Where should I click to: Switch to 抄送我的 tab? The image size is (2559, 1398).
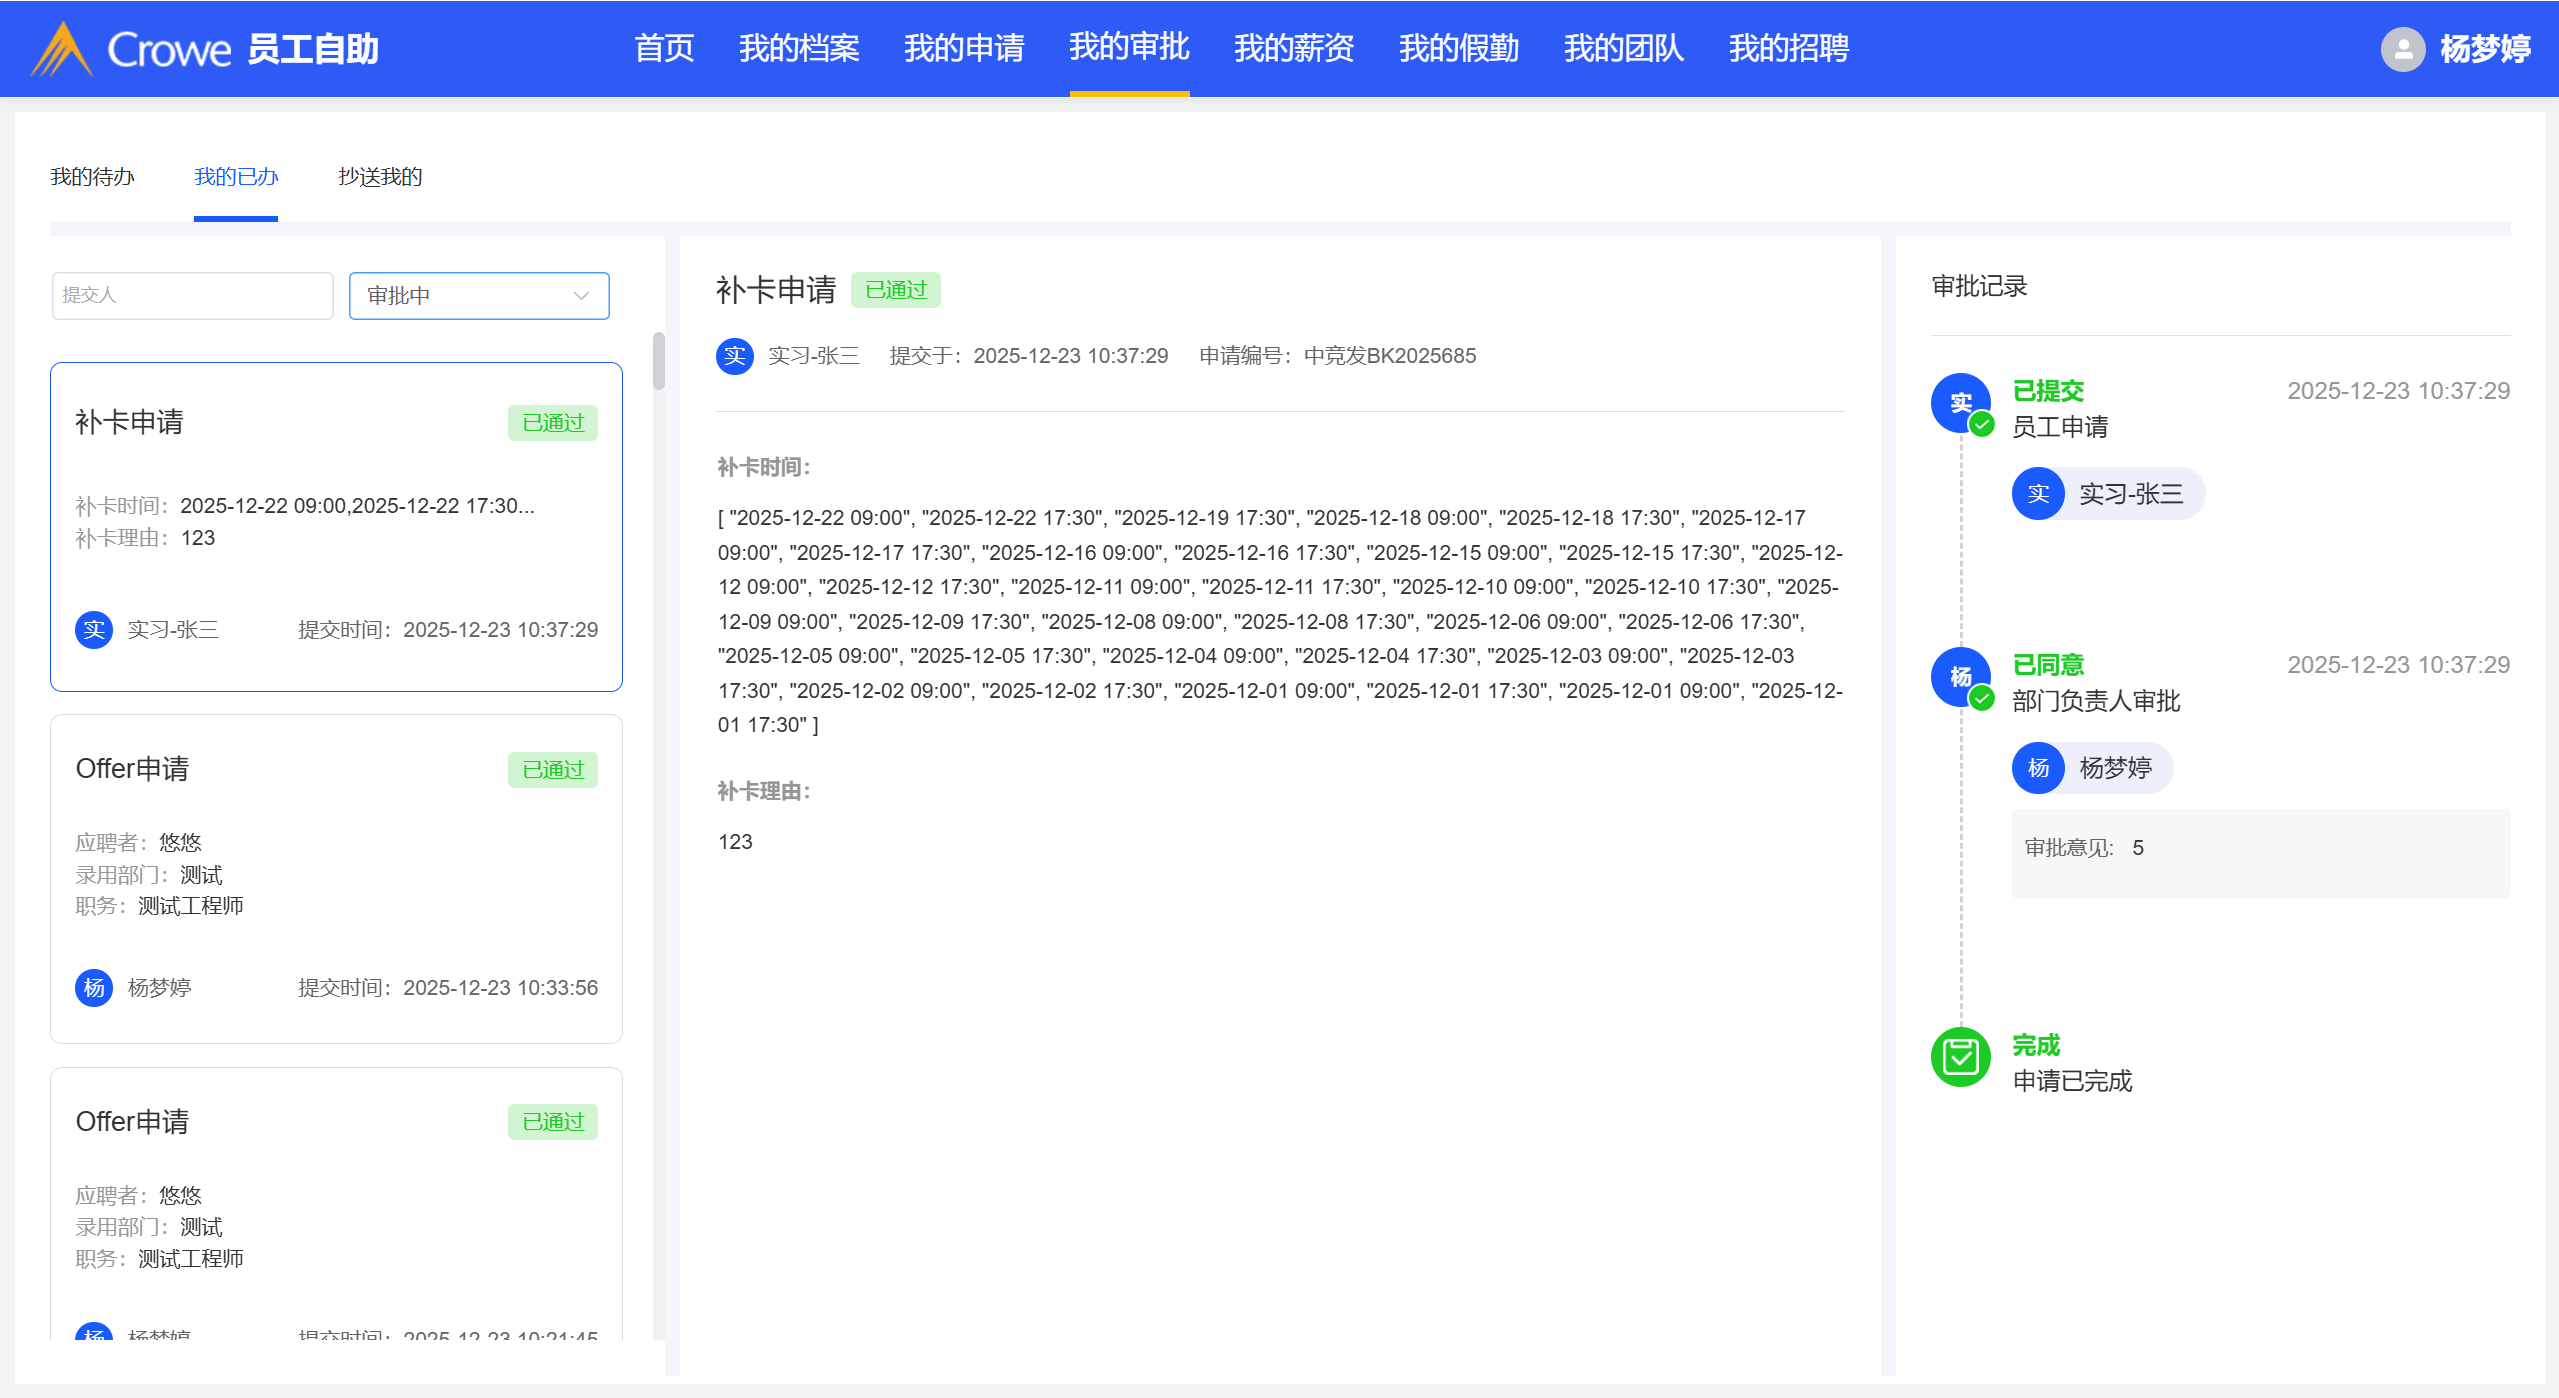pos(380,177)
